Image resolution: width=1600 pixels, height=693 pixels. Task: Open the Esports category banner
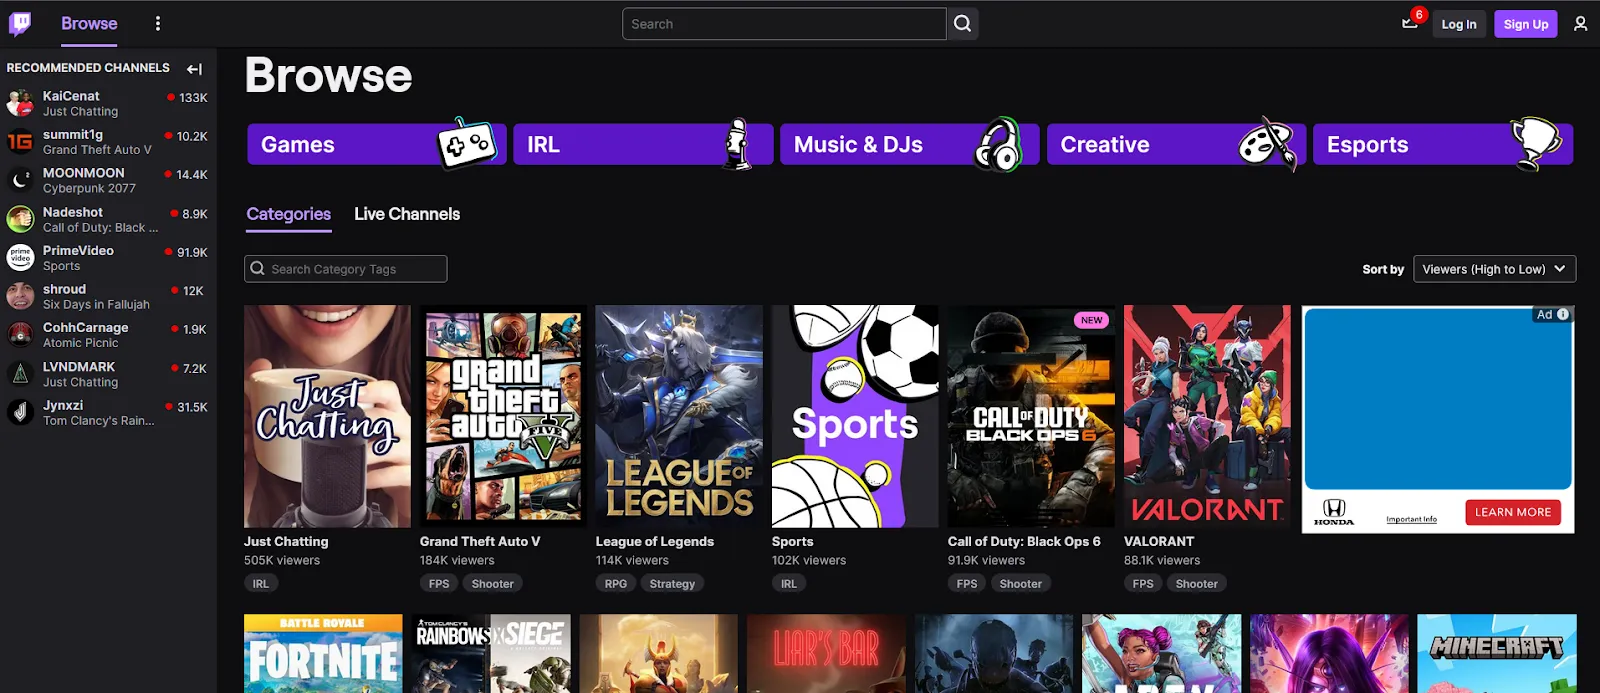tap(1442, 145)
